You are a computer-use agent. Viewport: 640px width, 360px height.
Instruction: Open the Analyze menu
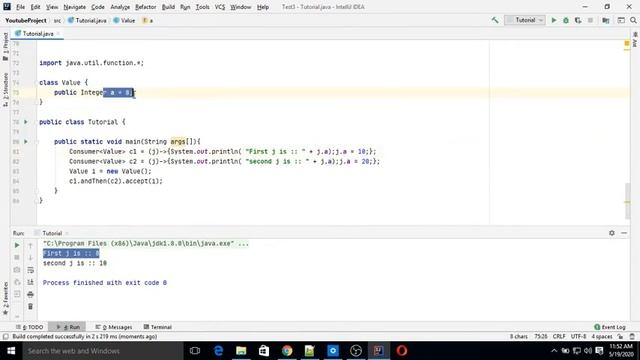120,7
